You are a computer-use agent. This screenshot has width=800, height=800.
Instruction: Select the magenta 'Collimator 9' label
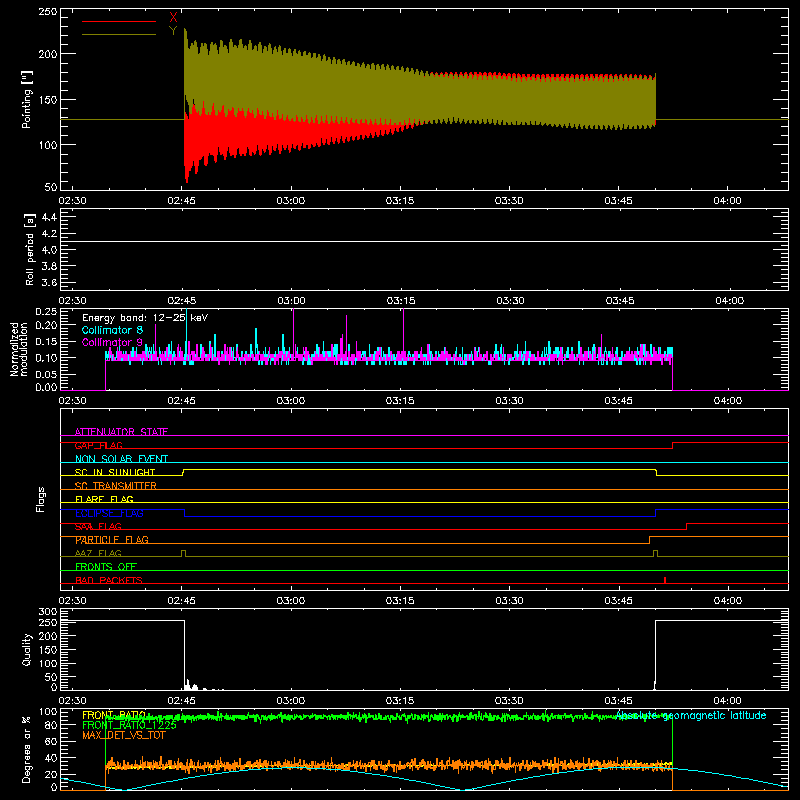click(x=112, y=342)
